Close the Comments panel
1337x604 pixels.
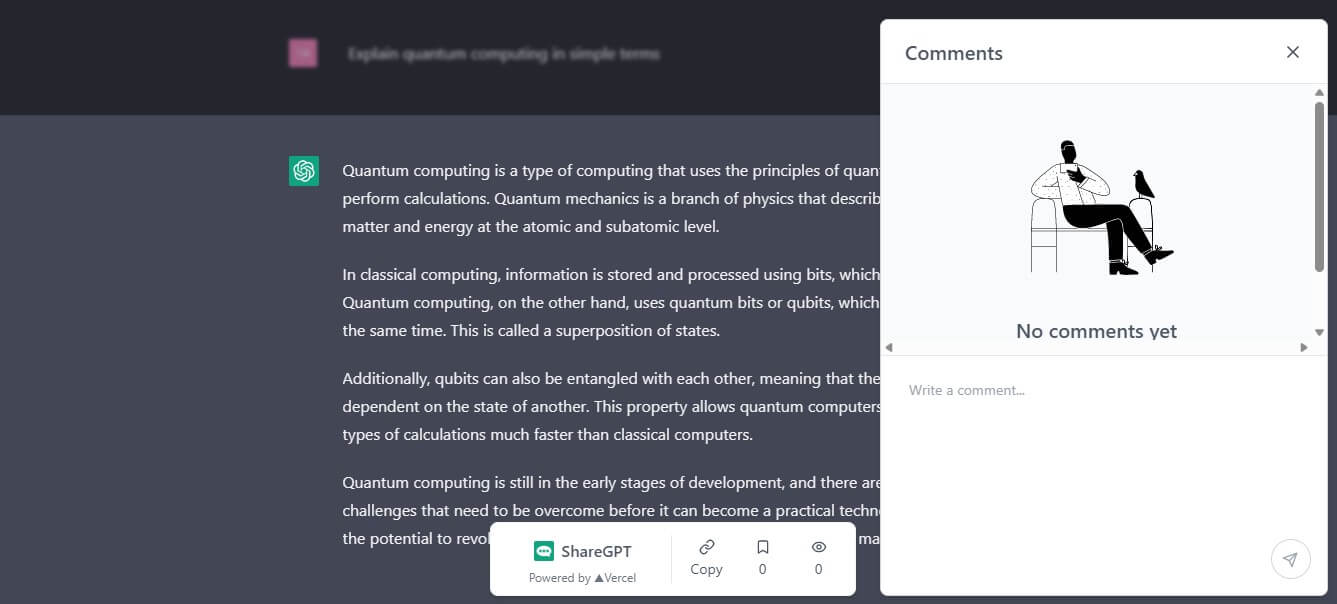coord(1293,52)
